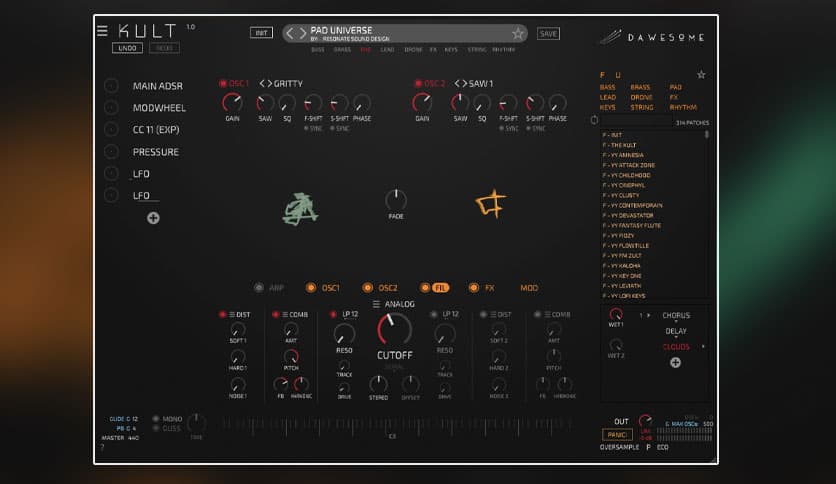Click the UNDO button
The image size is (836, 484).
(127, 48)
